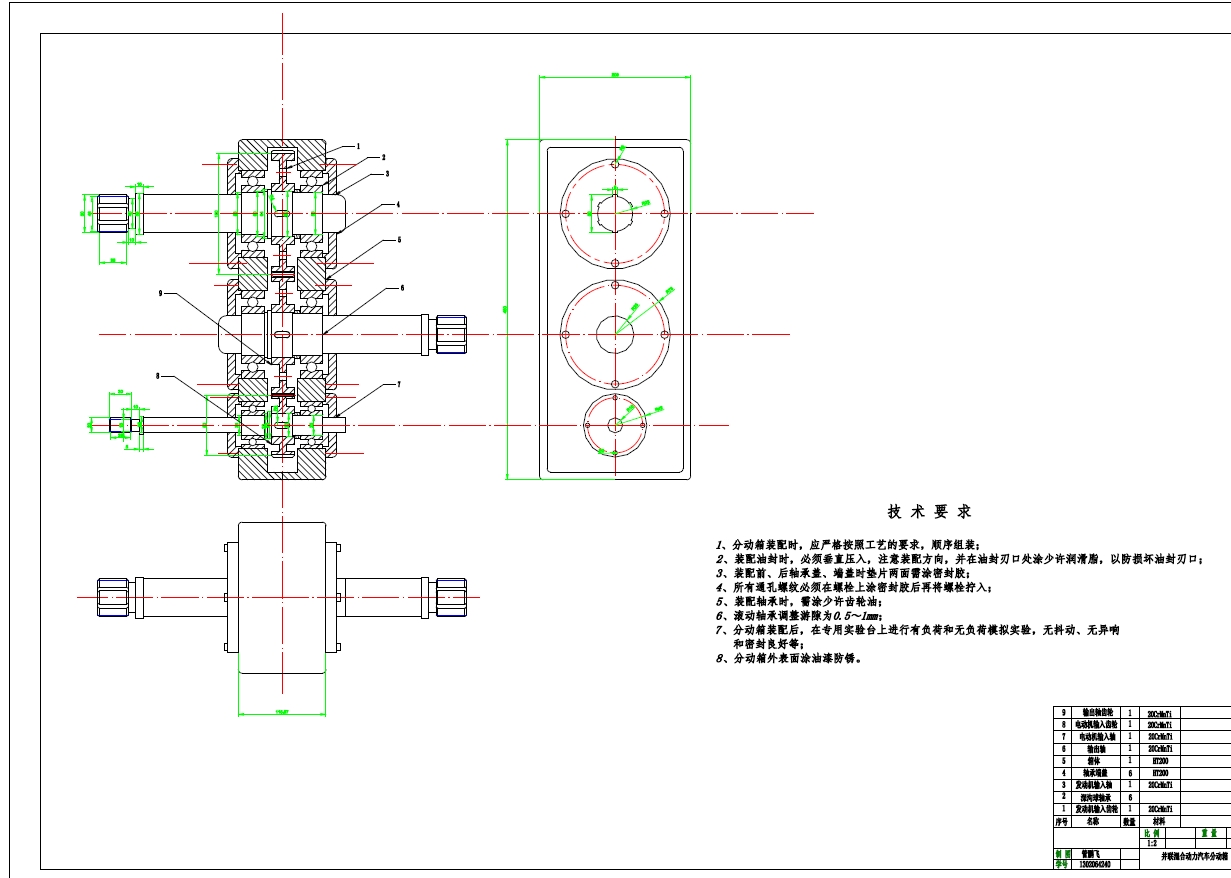
Task: Click the green '学号' label in title block
Action: coord(1062,865)
